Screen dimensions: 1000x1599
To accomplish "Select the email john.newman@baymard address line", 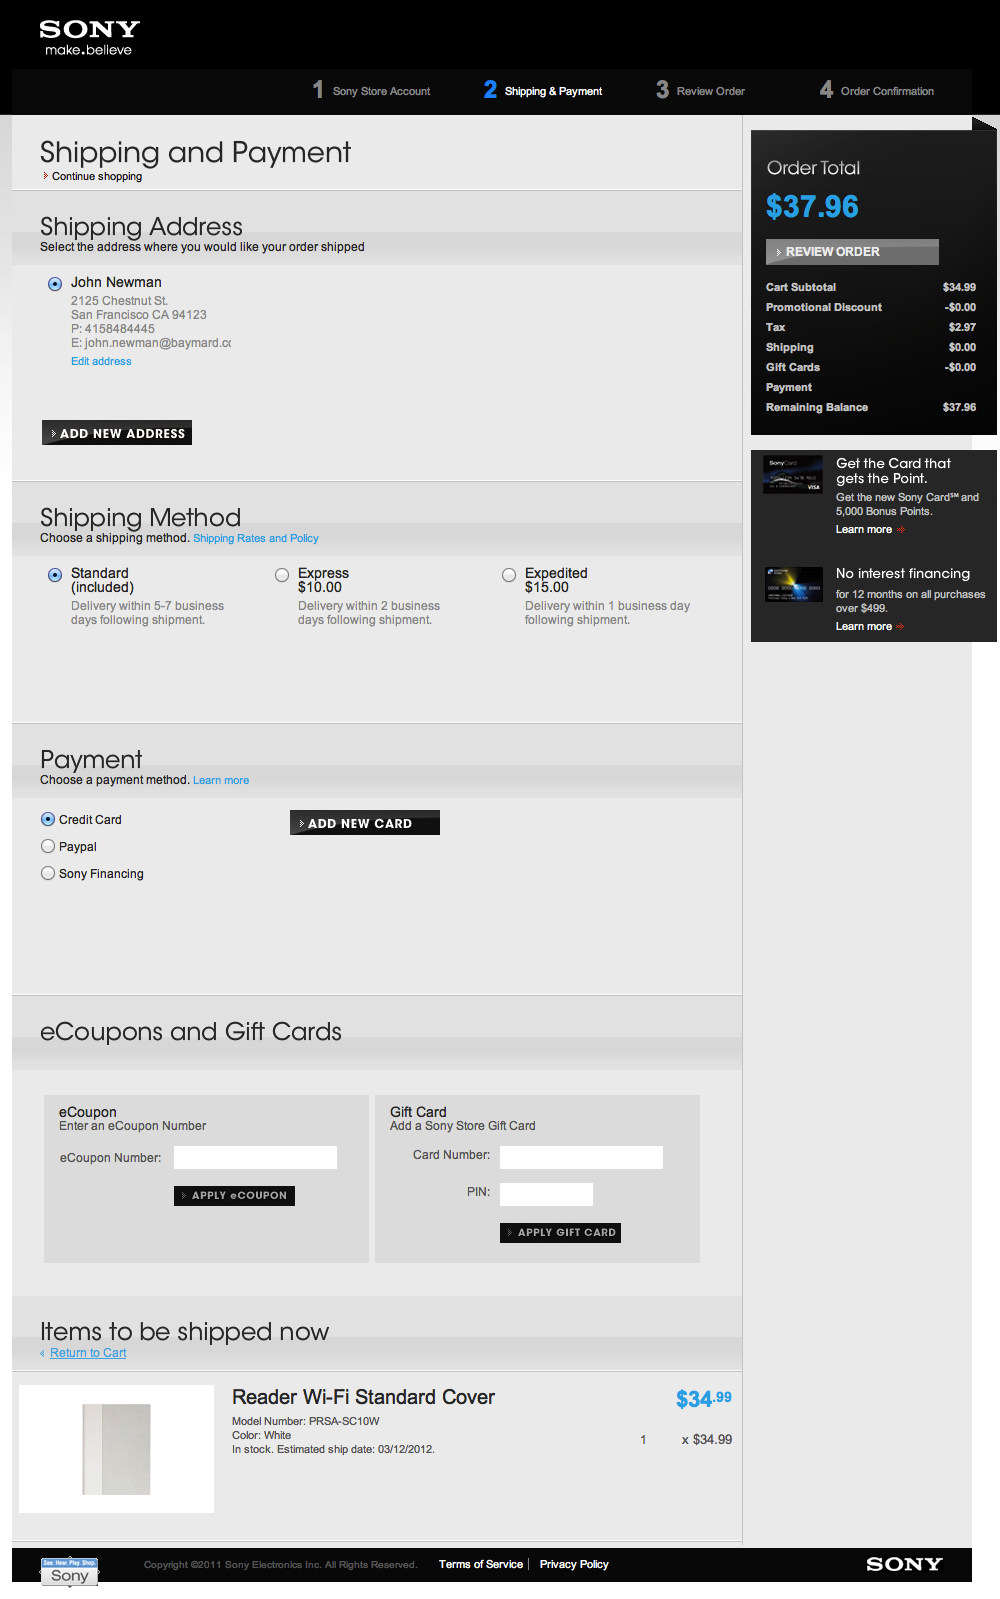I will 151,343.
